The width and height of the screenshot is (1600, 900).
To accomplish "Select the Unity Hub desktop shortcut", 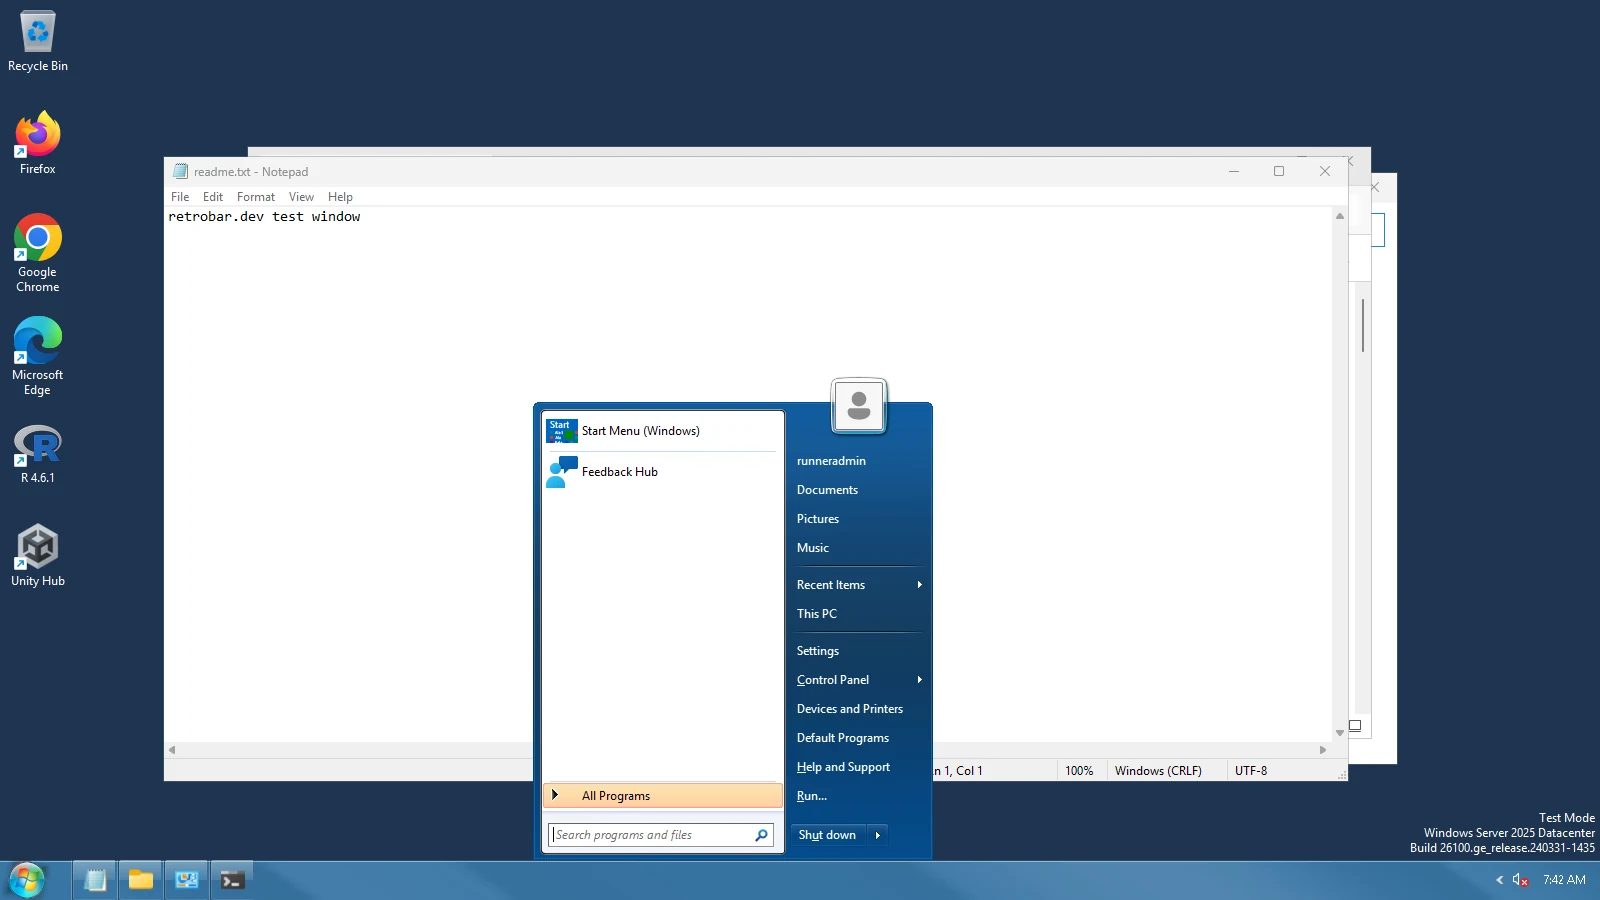I will tap(38, 556).
